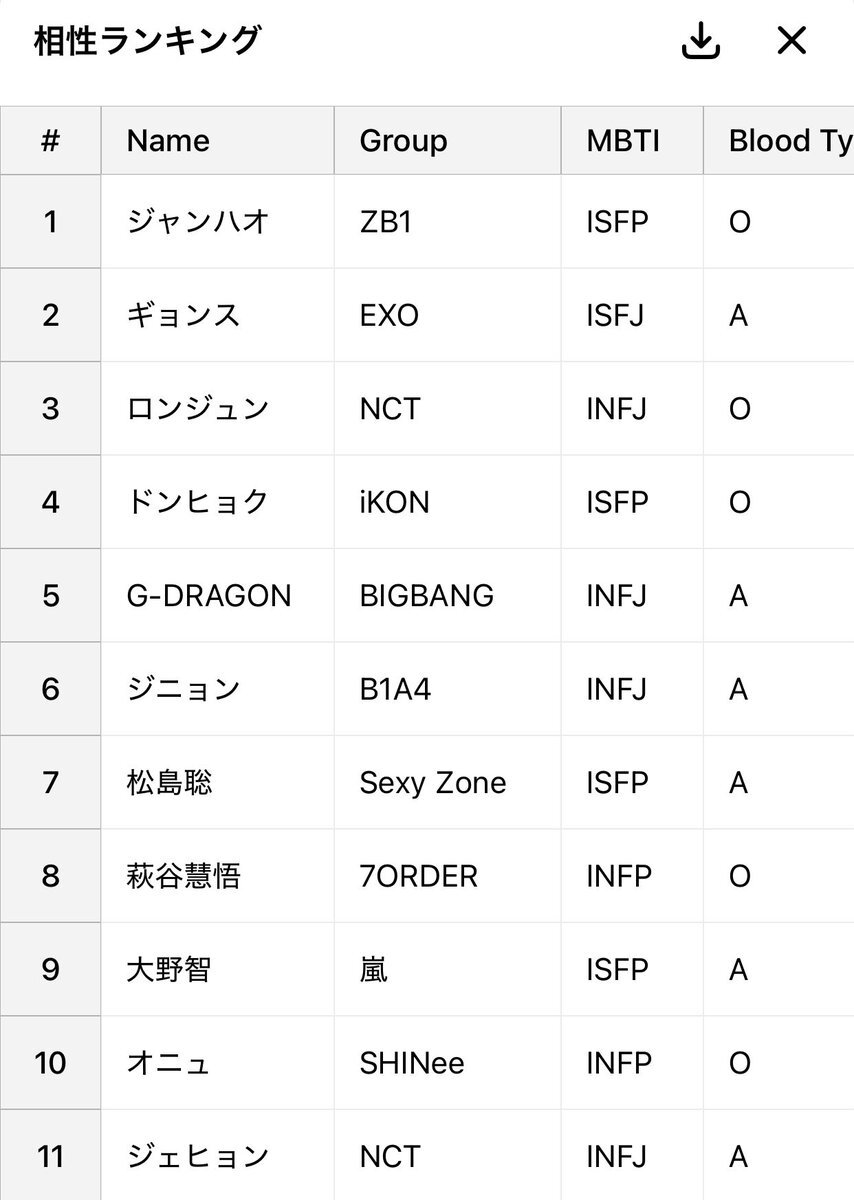Viewport: 854px width, 1200px height.
Task: Click the MBTI column header
Action: (x=632, y=140)
